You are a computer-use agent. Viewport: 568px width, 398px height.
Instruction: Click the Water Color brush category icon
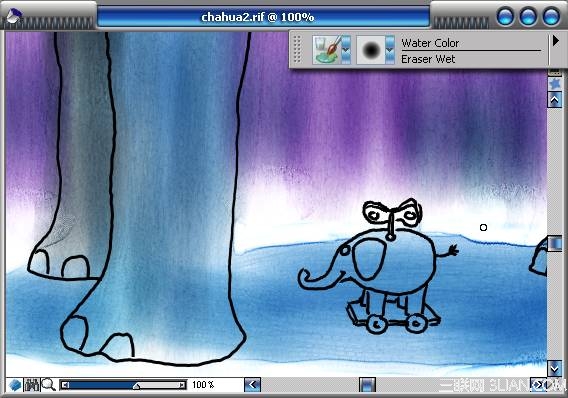point(327,50)
